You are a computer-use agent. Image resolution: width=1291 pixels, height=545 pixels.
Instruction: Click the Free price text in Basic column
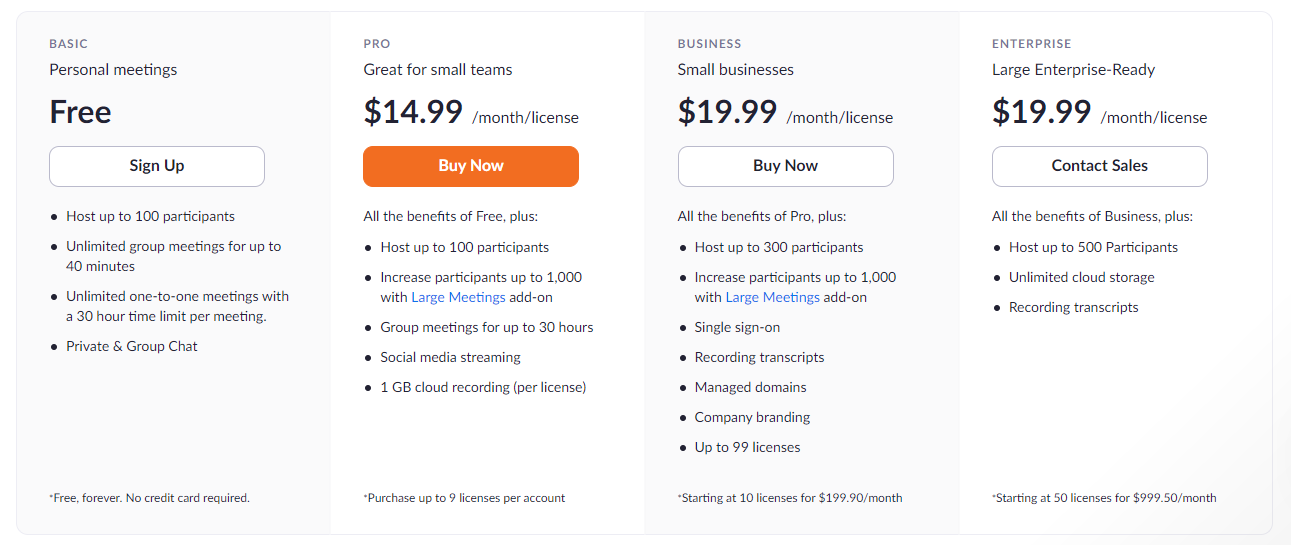tap(80, 111)
